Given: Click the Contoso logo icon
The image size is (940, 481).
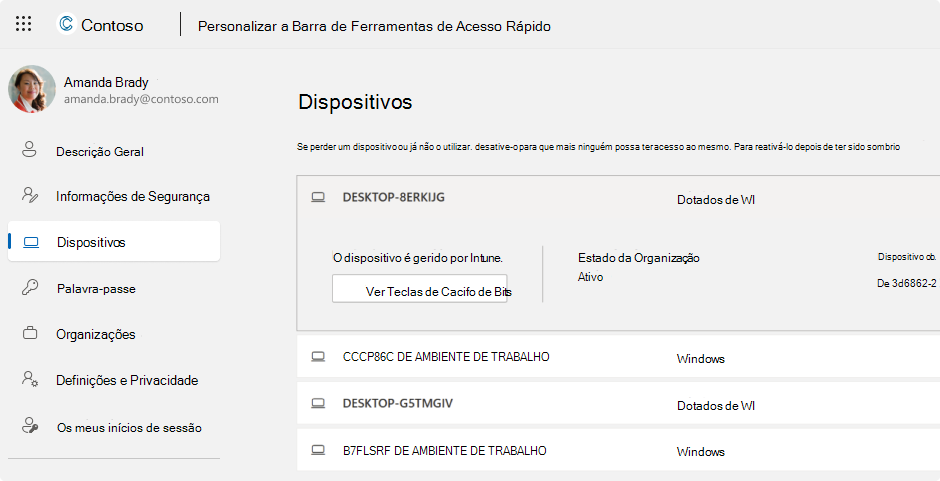Looking at the screenshot, I should [x=67, y=24].
